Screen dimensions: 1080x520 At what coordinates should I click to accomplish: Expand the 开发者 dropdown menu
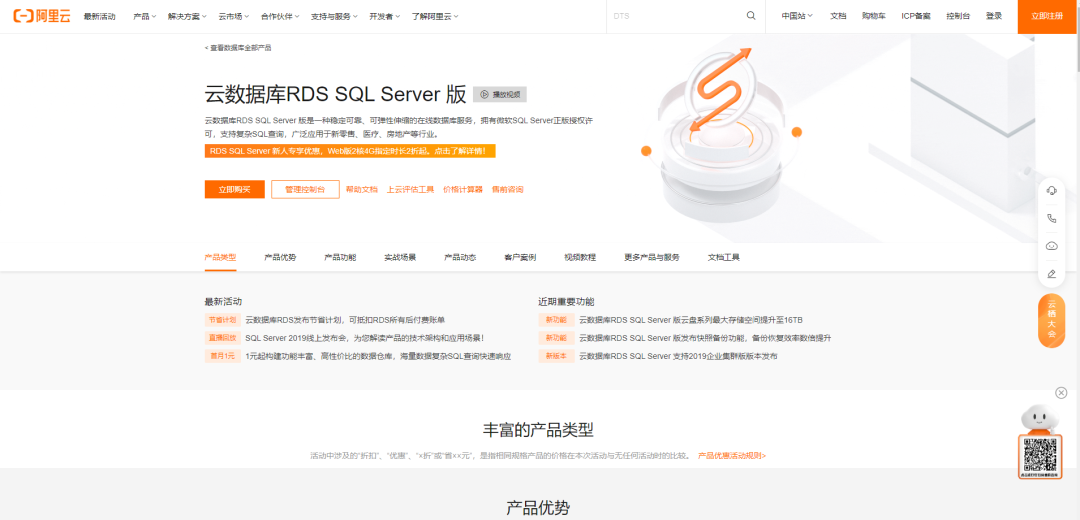coord(385,16)
